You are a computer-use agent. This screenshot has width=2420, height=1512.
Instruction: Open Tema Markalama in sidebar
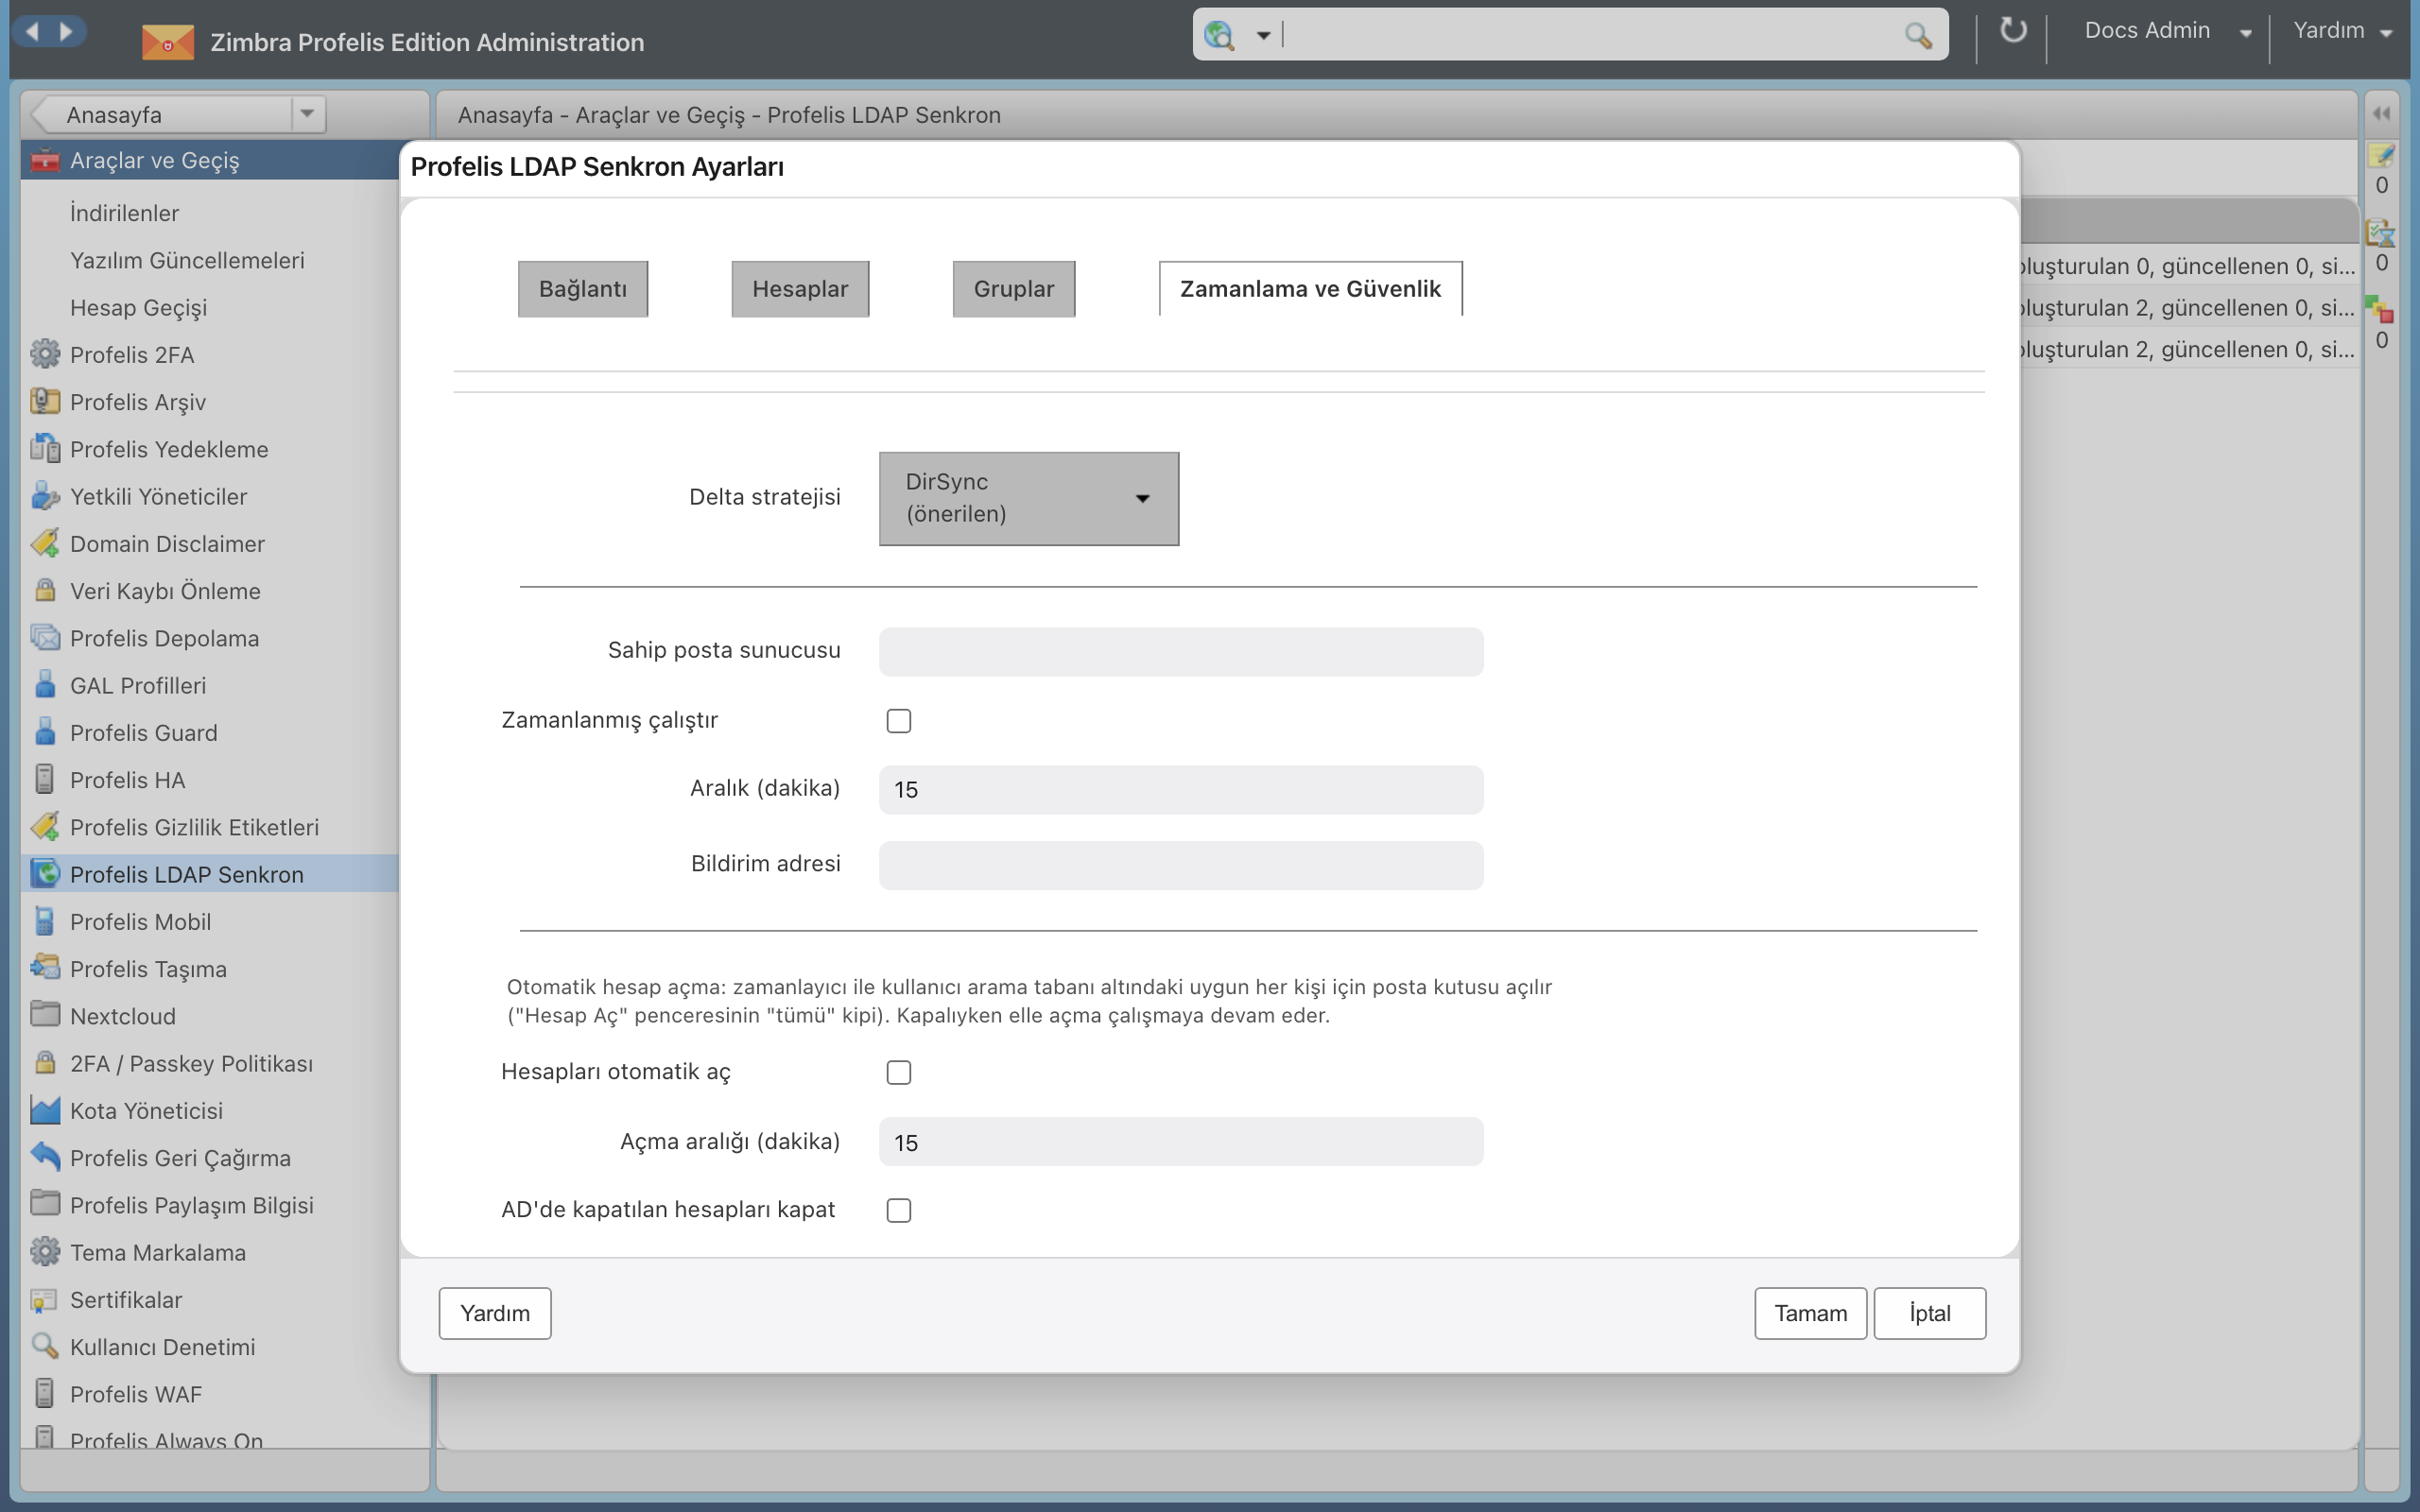157,1252
